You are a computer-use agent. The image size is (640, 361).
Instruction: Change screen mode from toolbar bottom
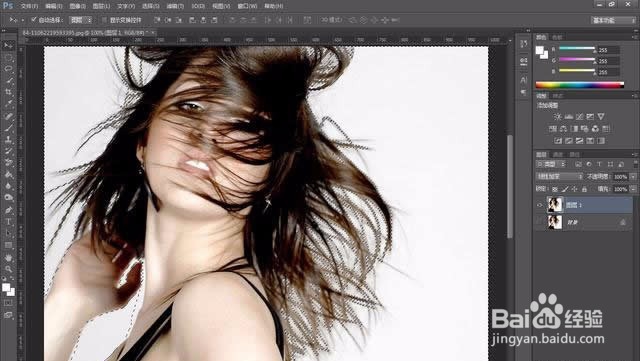tap(8, 315)
